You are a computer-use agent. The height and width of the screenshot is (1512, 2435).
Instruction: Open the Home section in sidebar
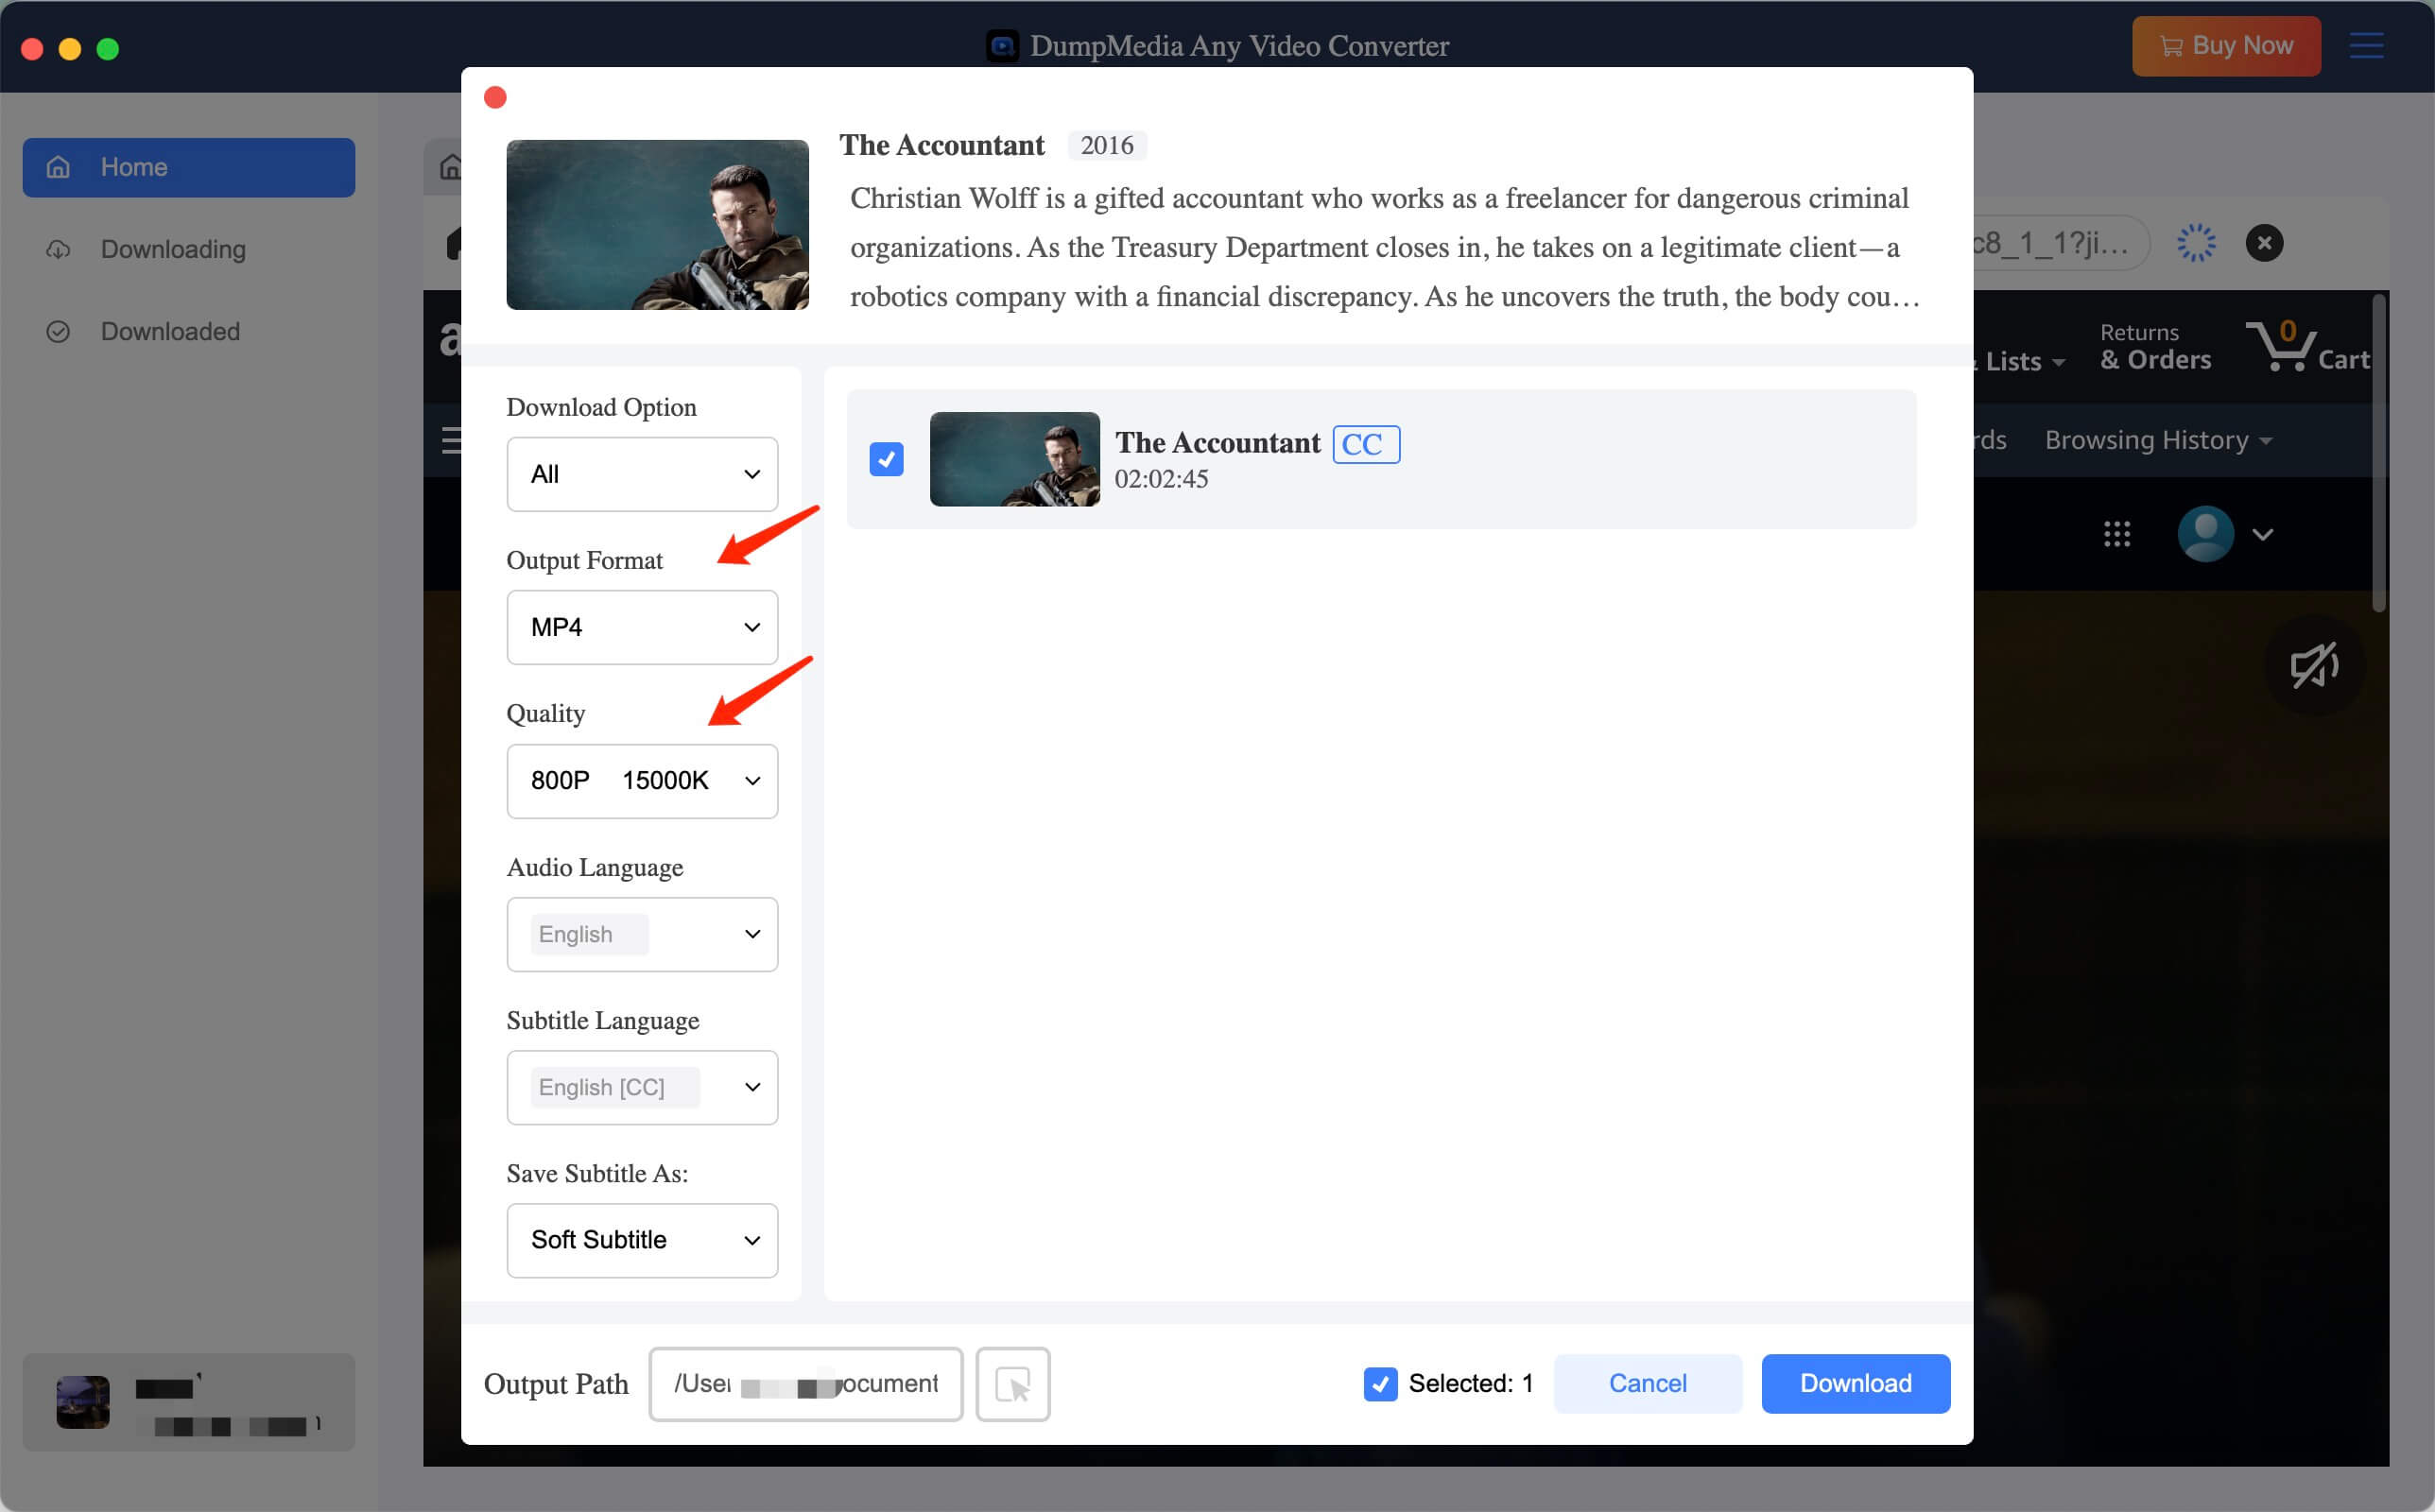pos(188,167)
